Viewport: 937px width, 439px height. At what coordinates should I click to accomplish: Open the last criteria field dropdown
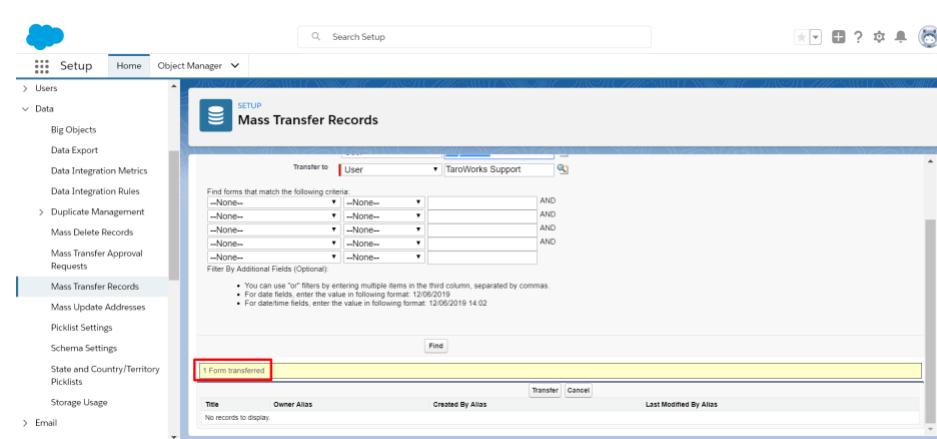[x=274, y=257]
